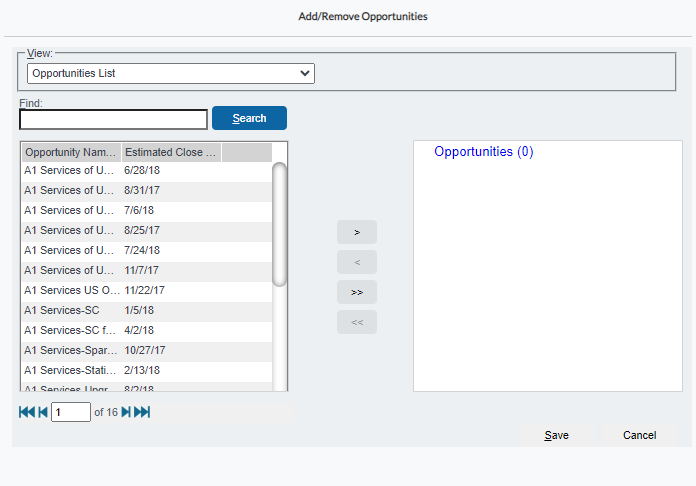The image size is (696, 486).
Task: Sort by Estimated Close column header
Action: pos(171,152)
